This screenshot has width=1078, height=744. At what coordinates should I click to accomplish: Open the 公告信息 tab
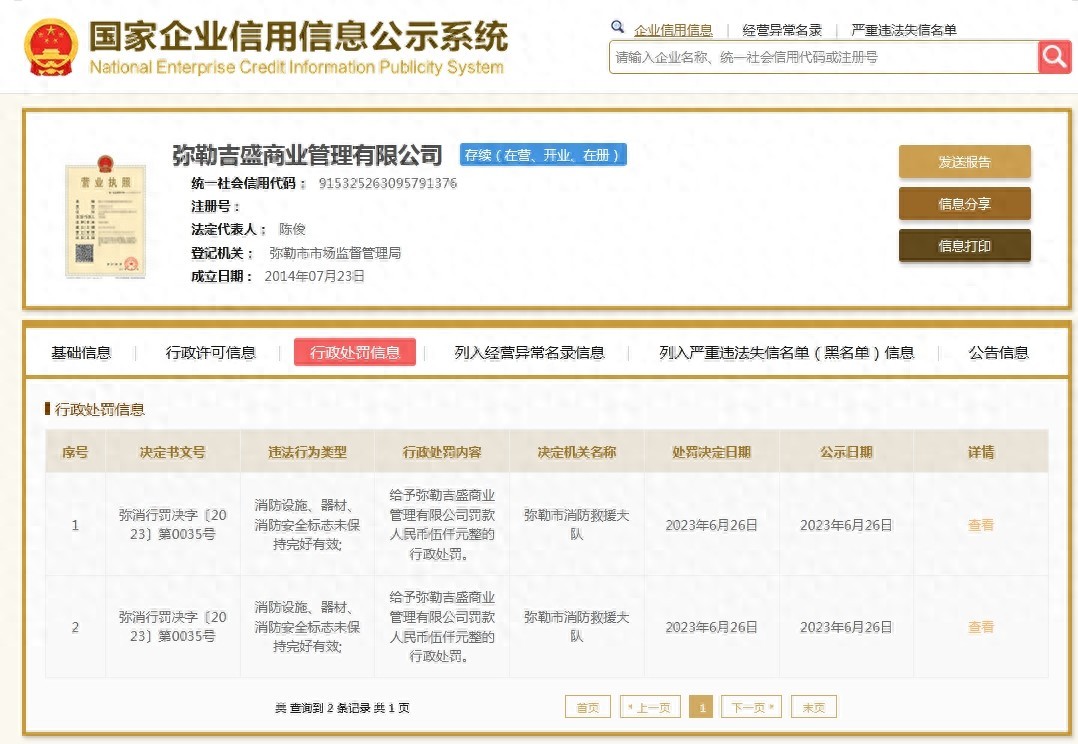coord(998,352)
